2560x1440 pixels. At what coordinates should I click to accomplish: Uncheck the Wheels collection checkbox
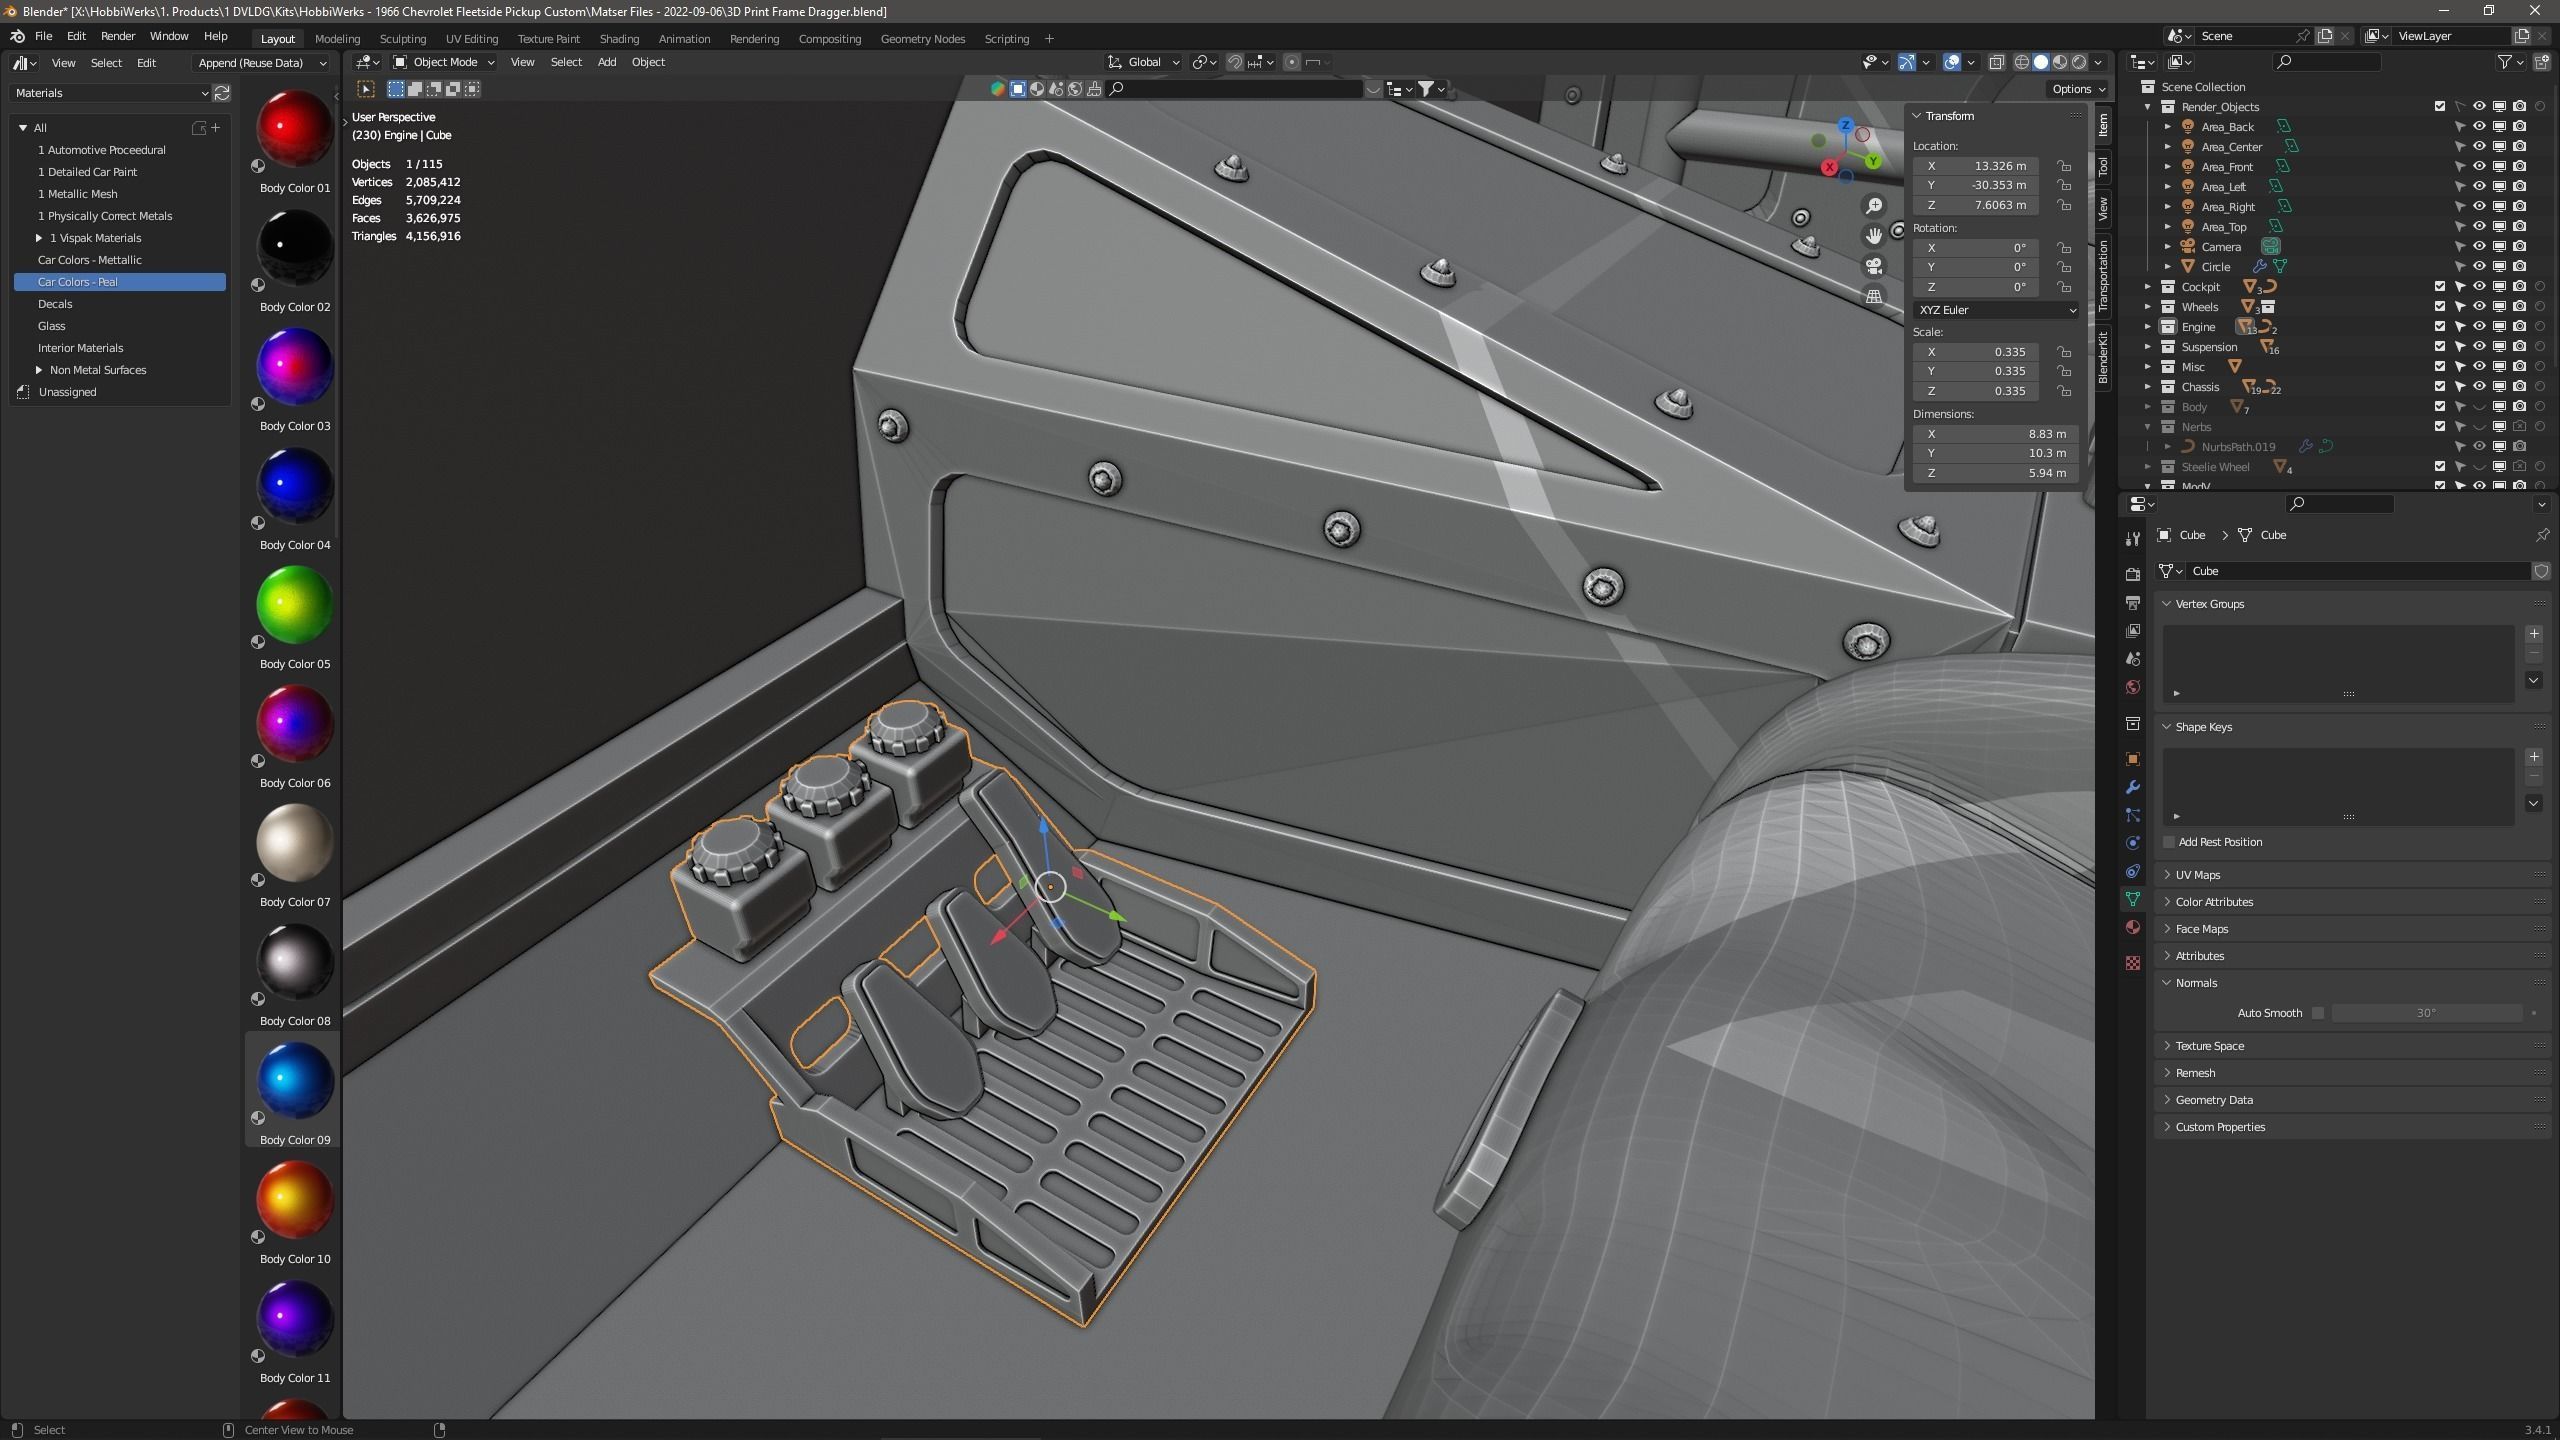[x=2440, y=307]
